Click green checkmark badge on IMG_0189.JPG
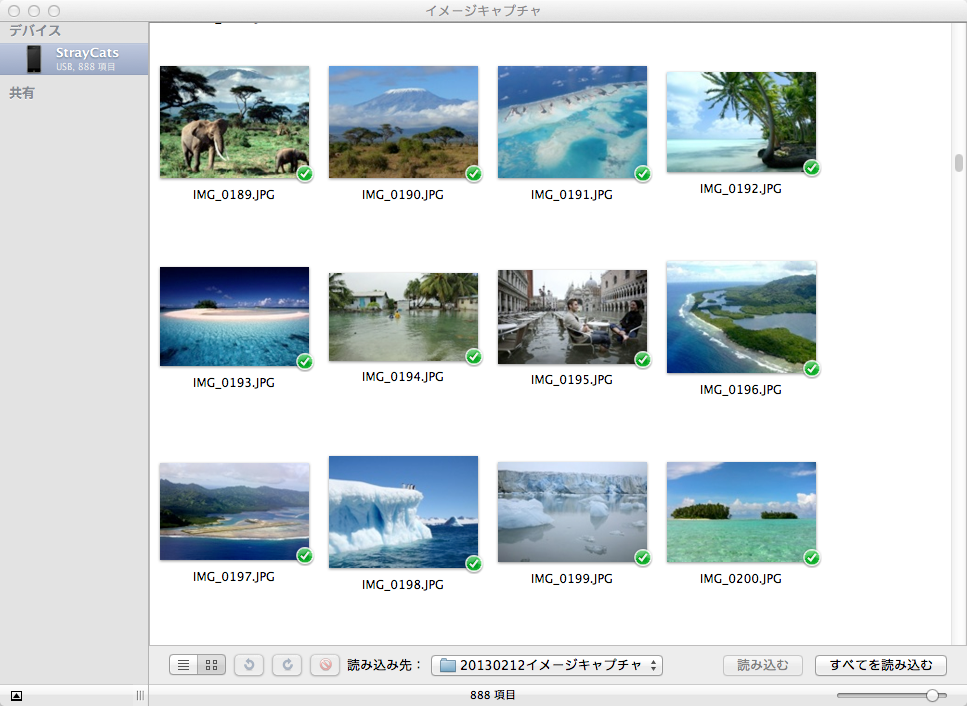967x706 pixels. [305, 174]
